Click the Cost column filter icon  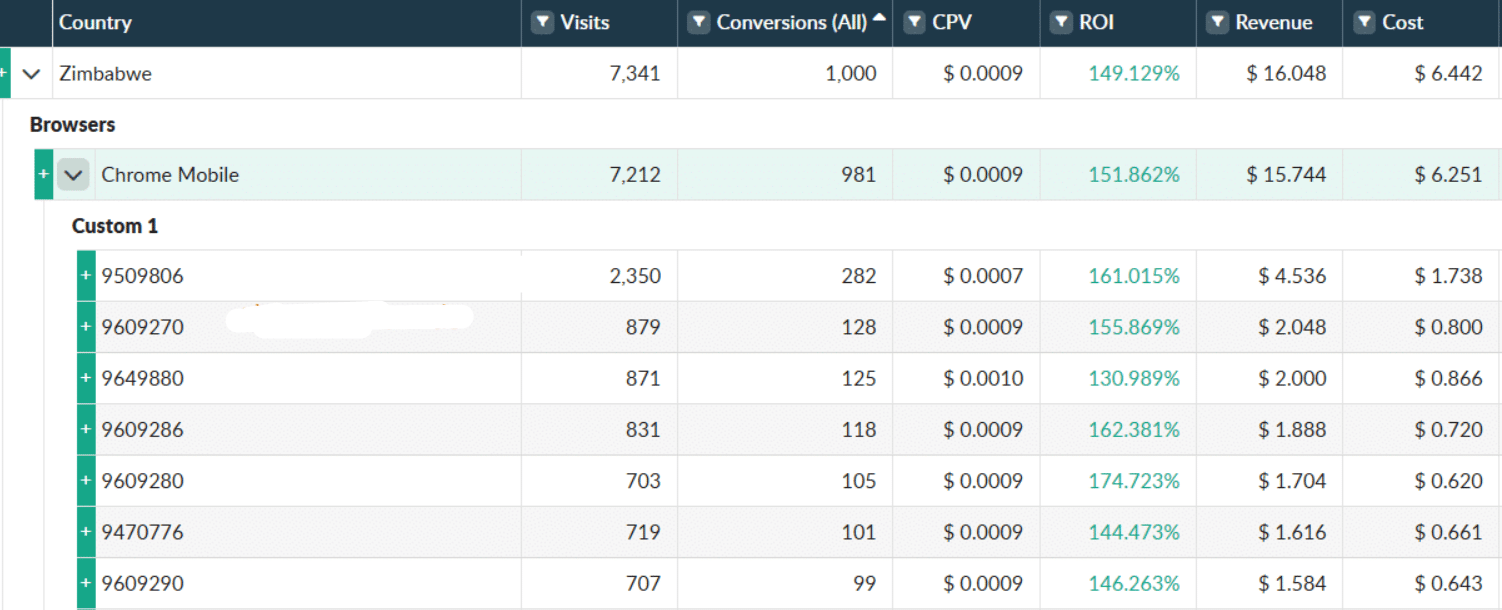click(x=1364, y=22)
